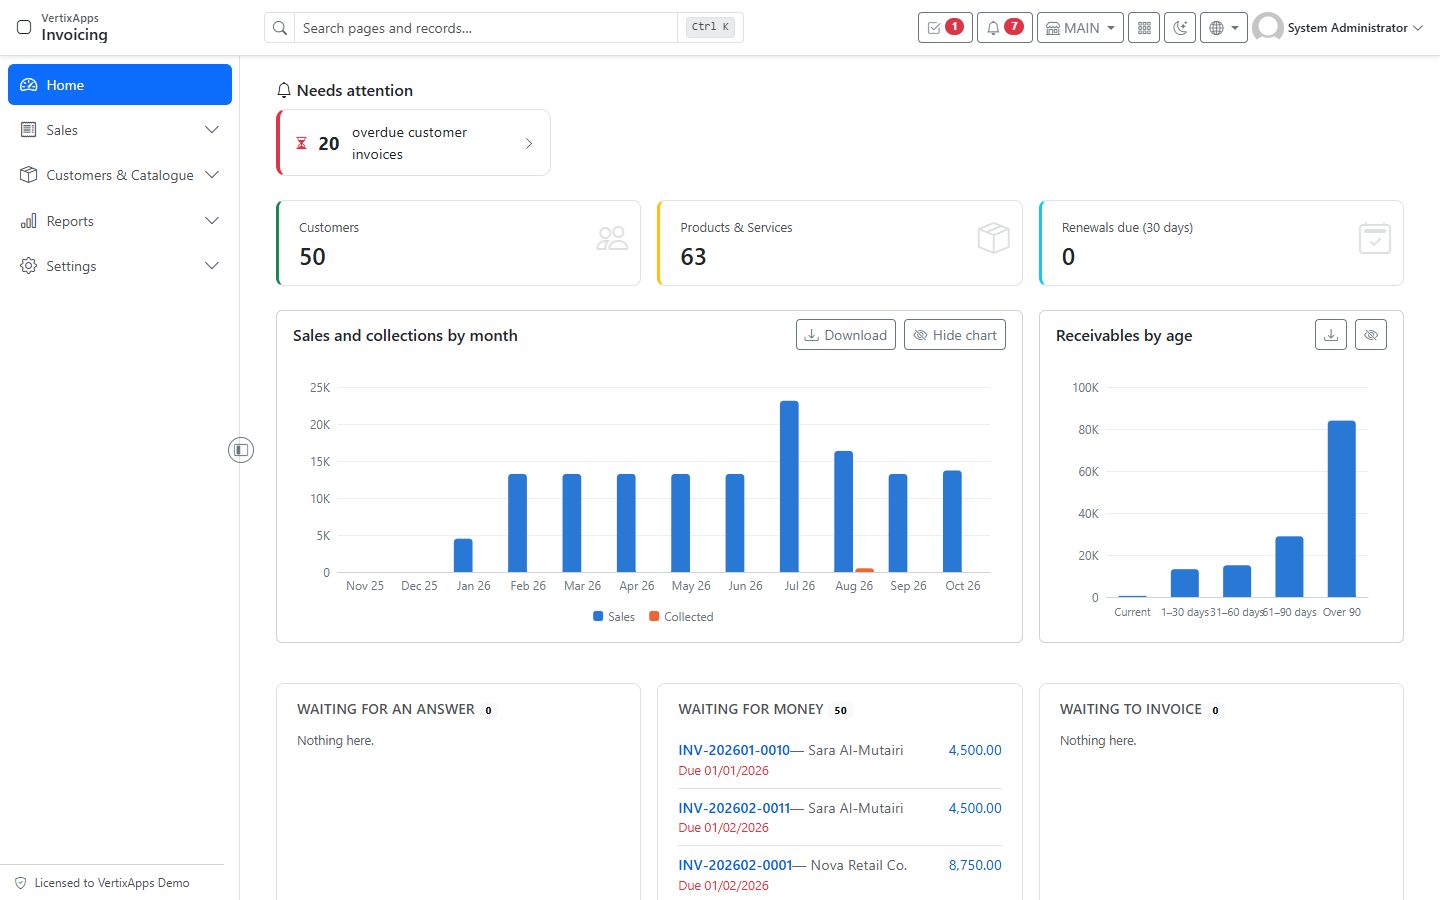This screenshot has height=900, width=1440.
Task: Click the Products & Services box icon
Action: (x=993, y=238)
